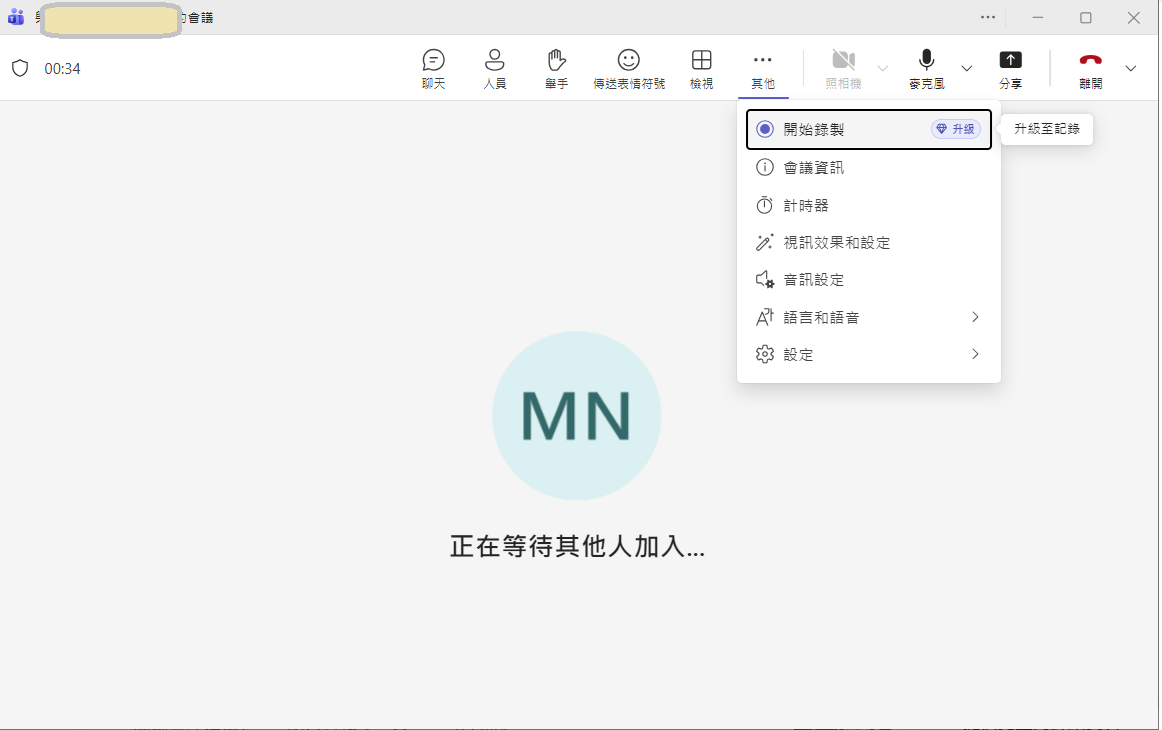Open the 其他 more actions menu
This screenshot has width=1162, height=730.
(762, 68)
